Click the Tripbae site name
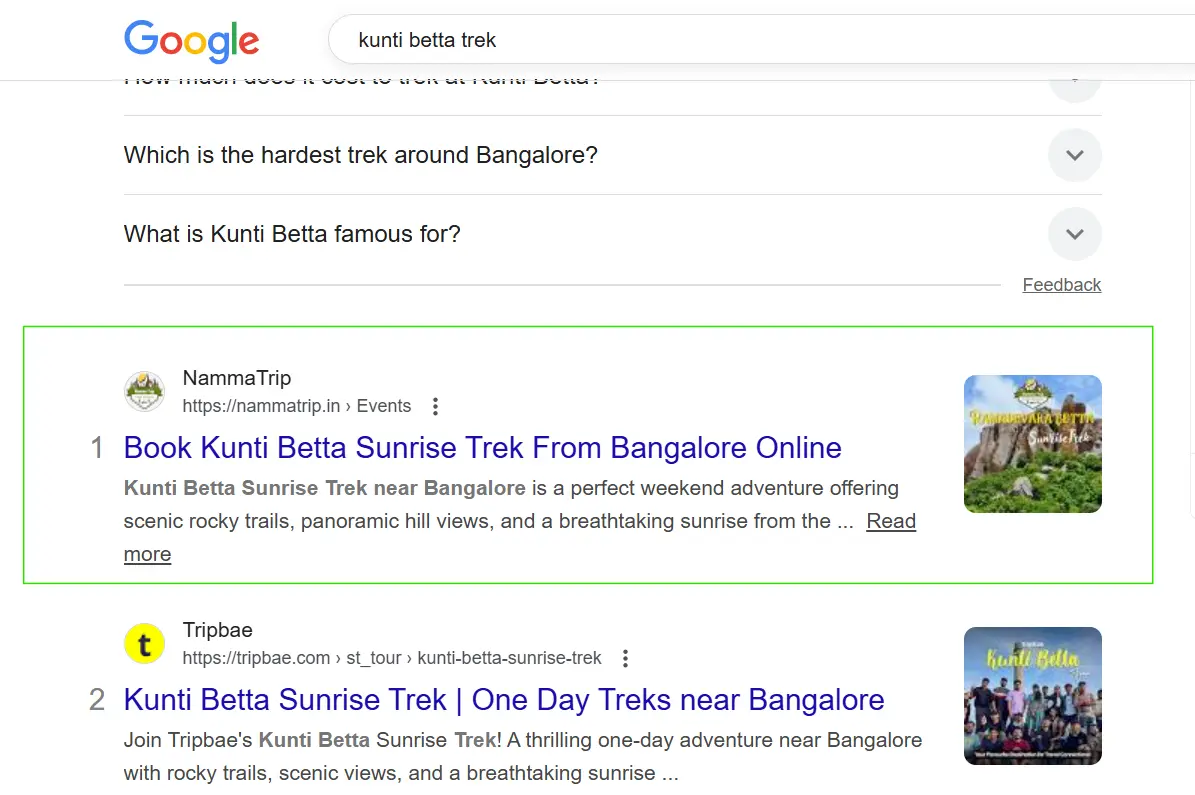This screenshot has width=1195, height=795. [x=217, y=630]
